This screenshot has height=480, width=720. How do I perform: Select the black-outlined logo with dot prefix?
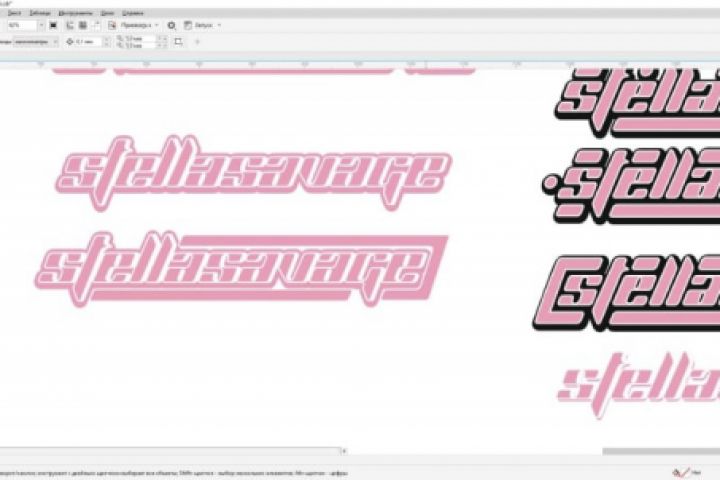[x=630, y=186]
